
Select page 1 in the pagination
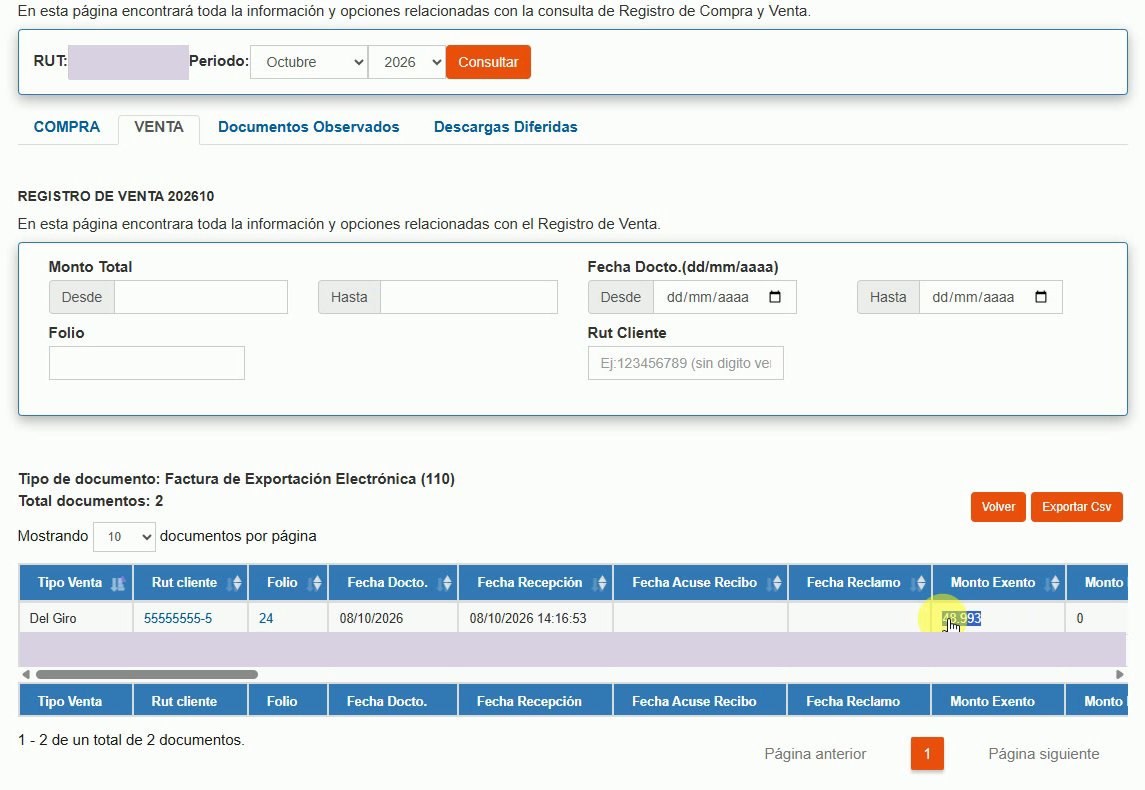[927, 753]
